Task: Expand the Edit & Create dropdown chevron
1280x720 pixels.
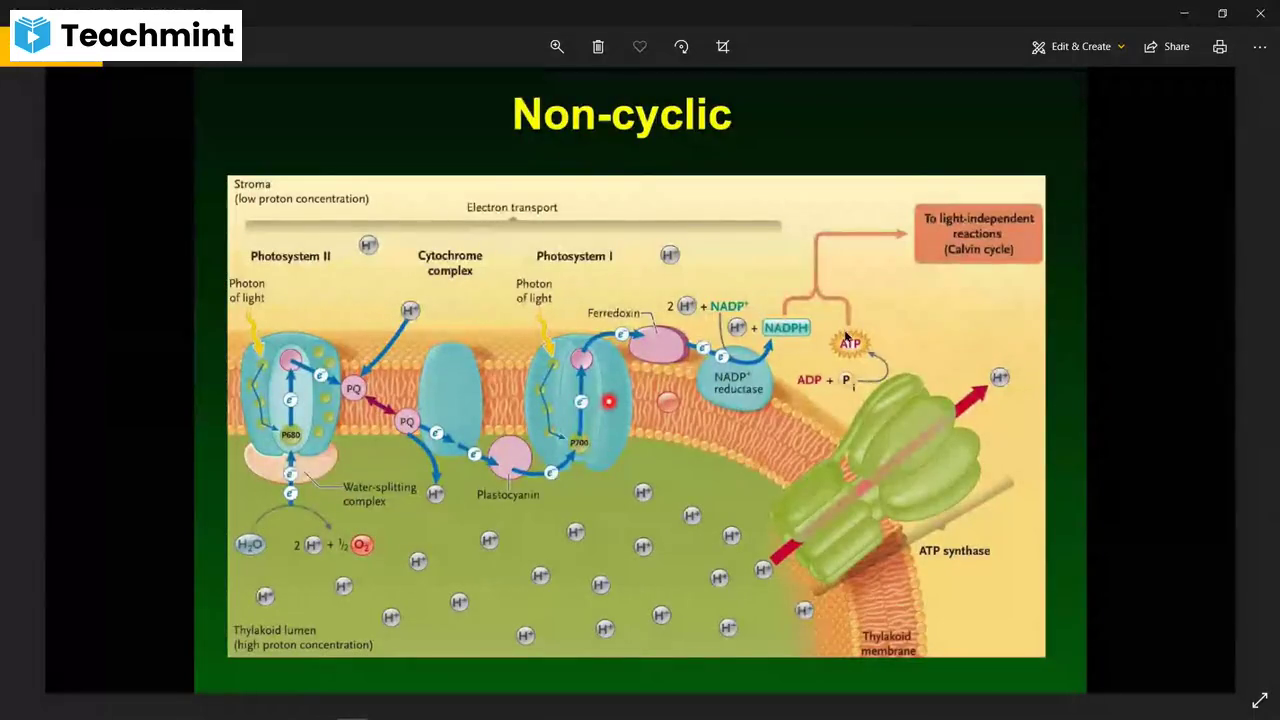Action: coord(1121,46)
